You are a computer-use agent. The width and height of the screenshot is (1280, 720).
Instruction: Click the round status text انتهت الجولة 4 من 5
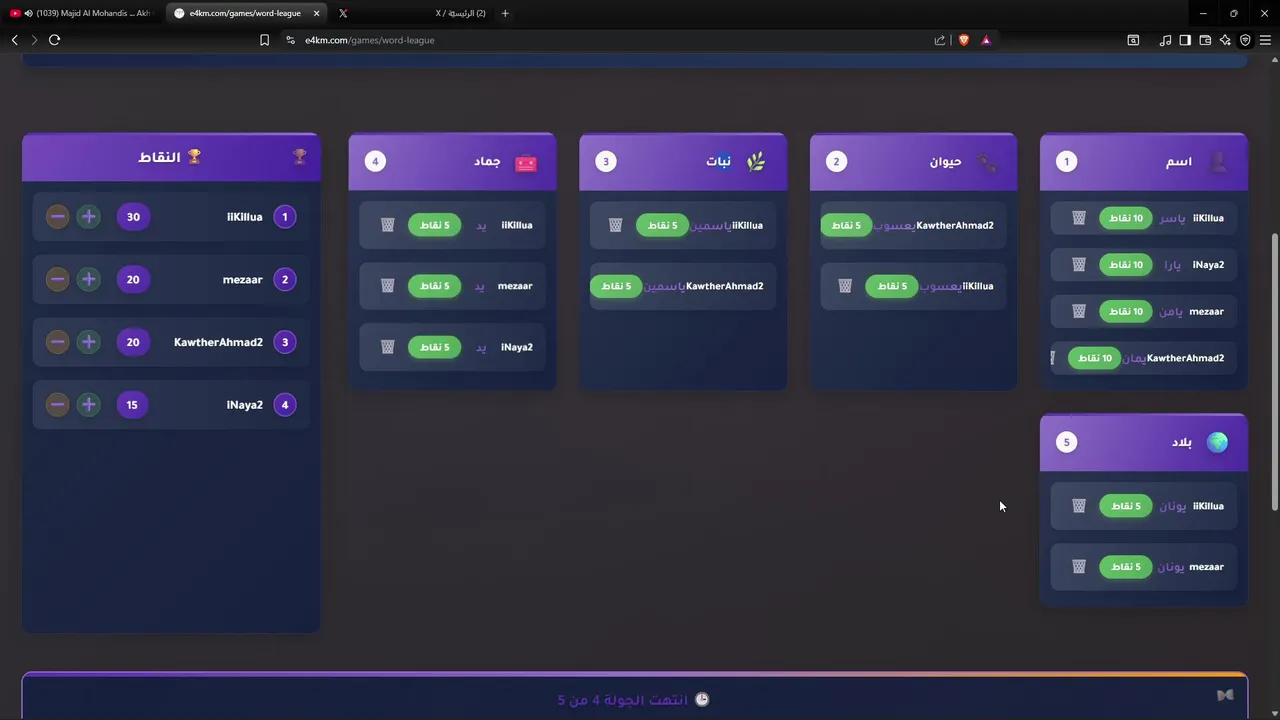(623, 700)
